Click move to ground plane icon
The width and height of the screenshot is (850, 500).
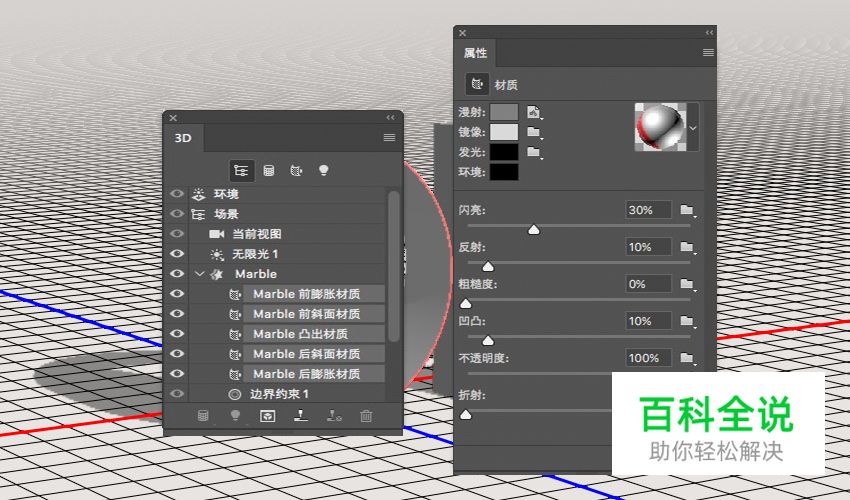tap(301, 416)
